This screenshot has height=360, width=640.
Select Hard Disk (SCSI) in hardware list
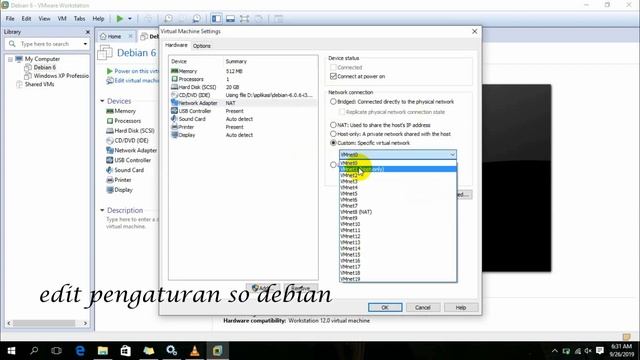[x=243, y=87]
